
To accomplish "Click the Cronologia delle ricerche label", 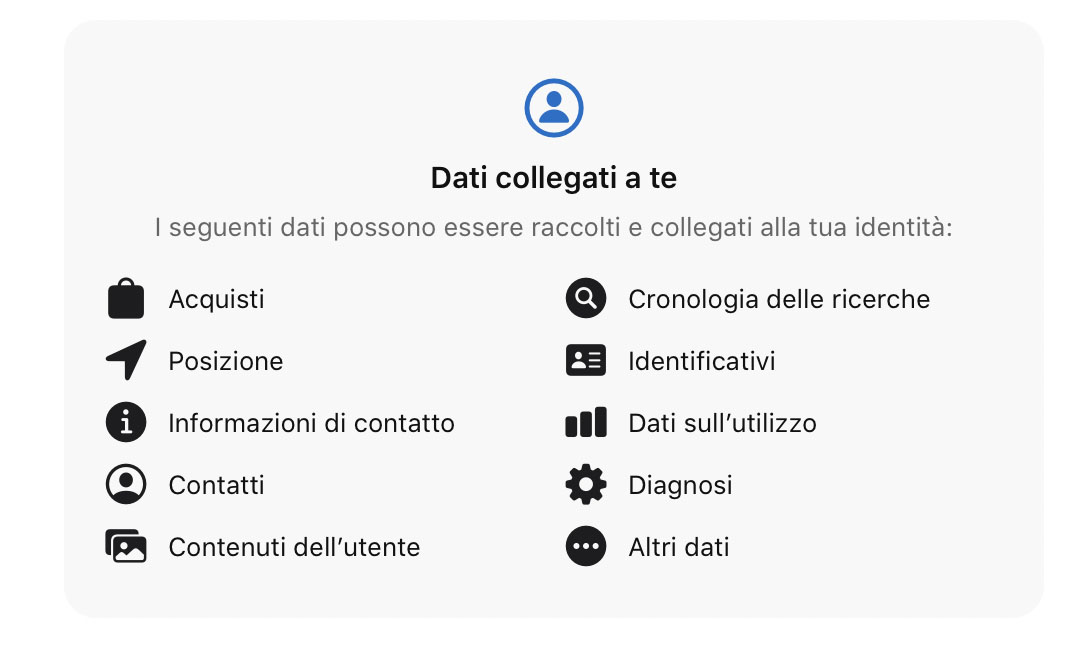I will click(x=778, y=298).
